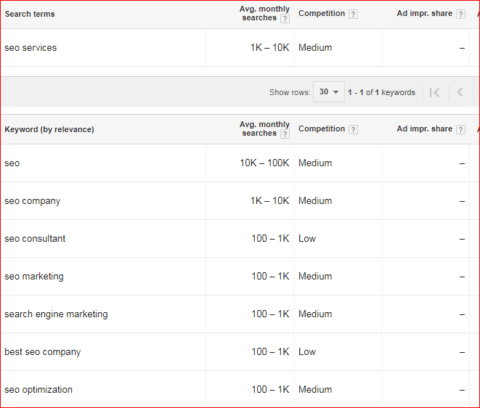Viewport: 480px width, 408px height.
Task: Click Medium competition for seo optimization
Action: point(315,389)
